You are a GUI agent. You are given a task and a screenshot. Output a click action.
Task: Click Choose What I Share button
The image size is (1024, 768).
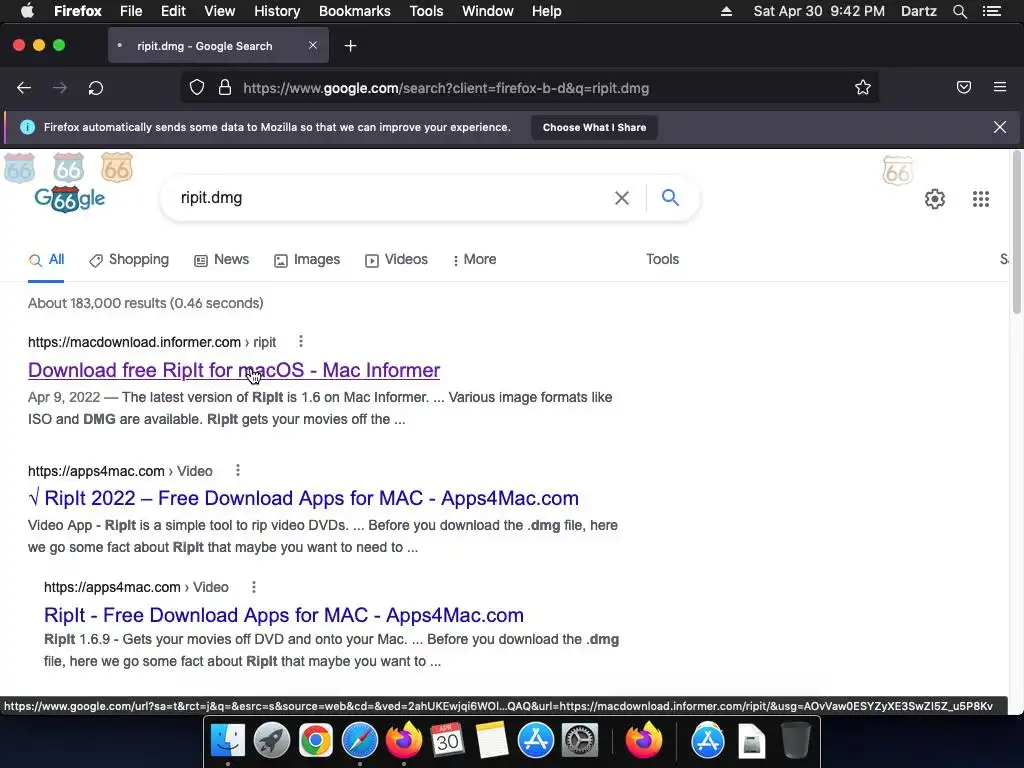(594, 127)
